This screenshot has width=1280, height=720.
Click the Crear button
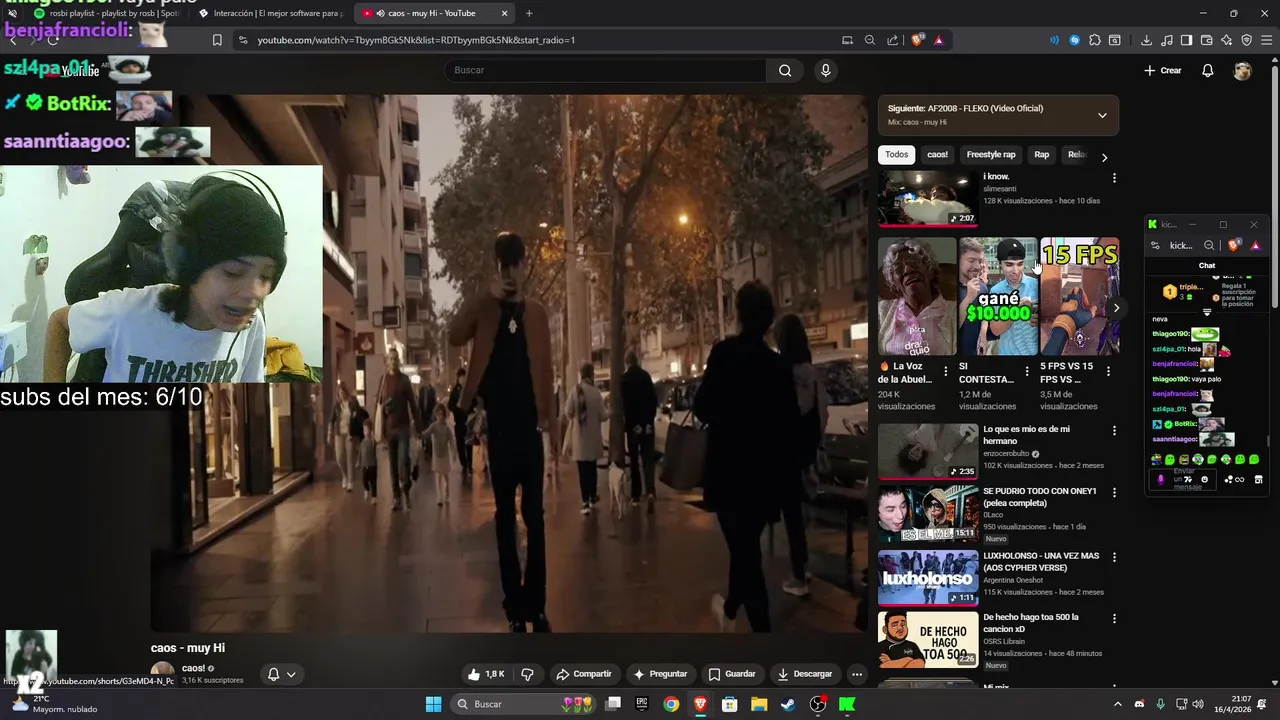[1163, 71]
